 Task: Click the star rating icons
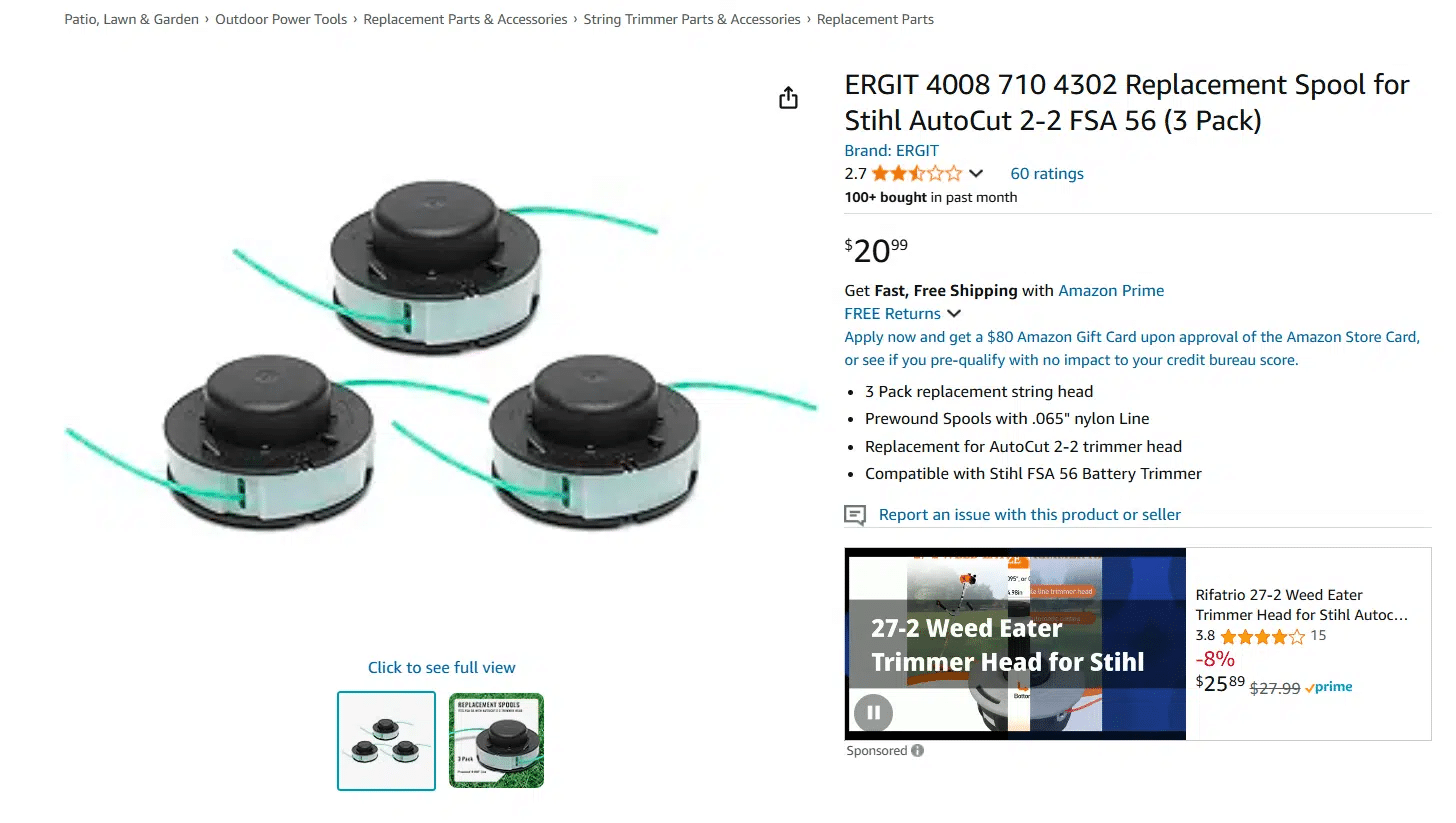pos(917,174)
